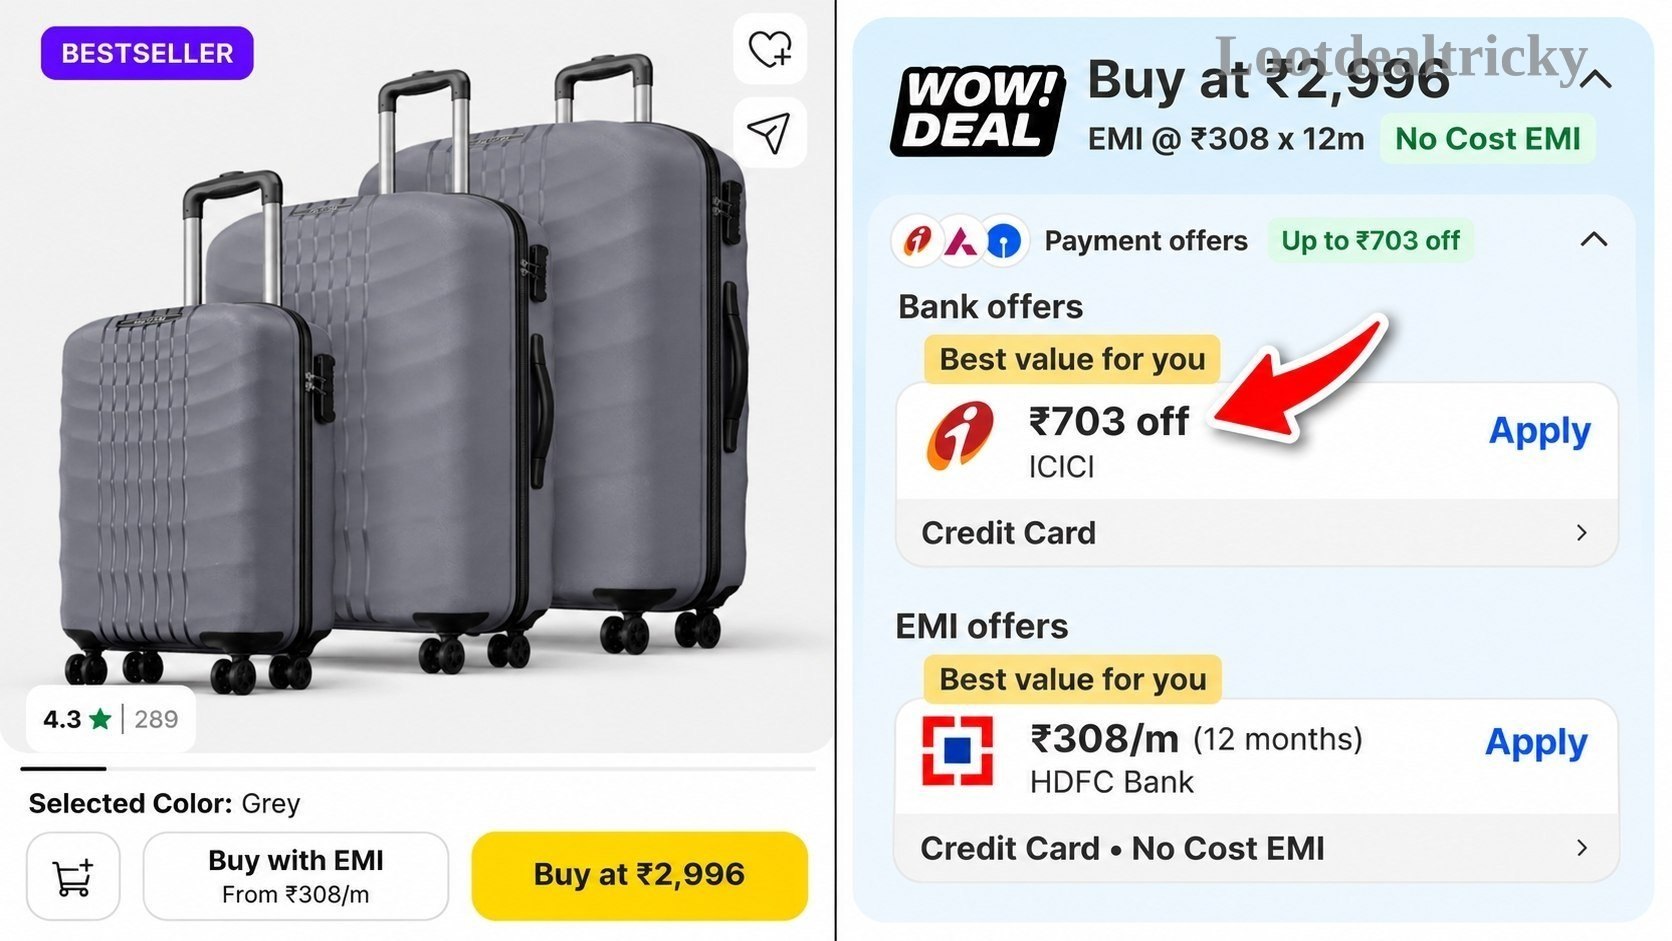Tap the HDFC Bank logo icon

957,750
